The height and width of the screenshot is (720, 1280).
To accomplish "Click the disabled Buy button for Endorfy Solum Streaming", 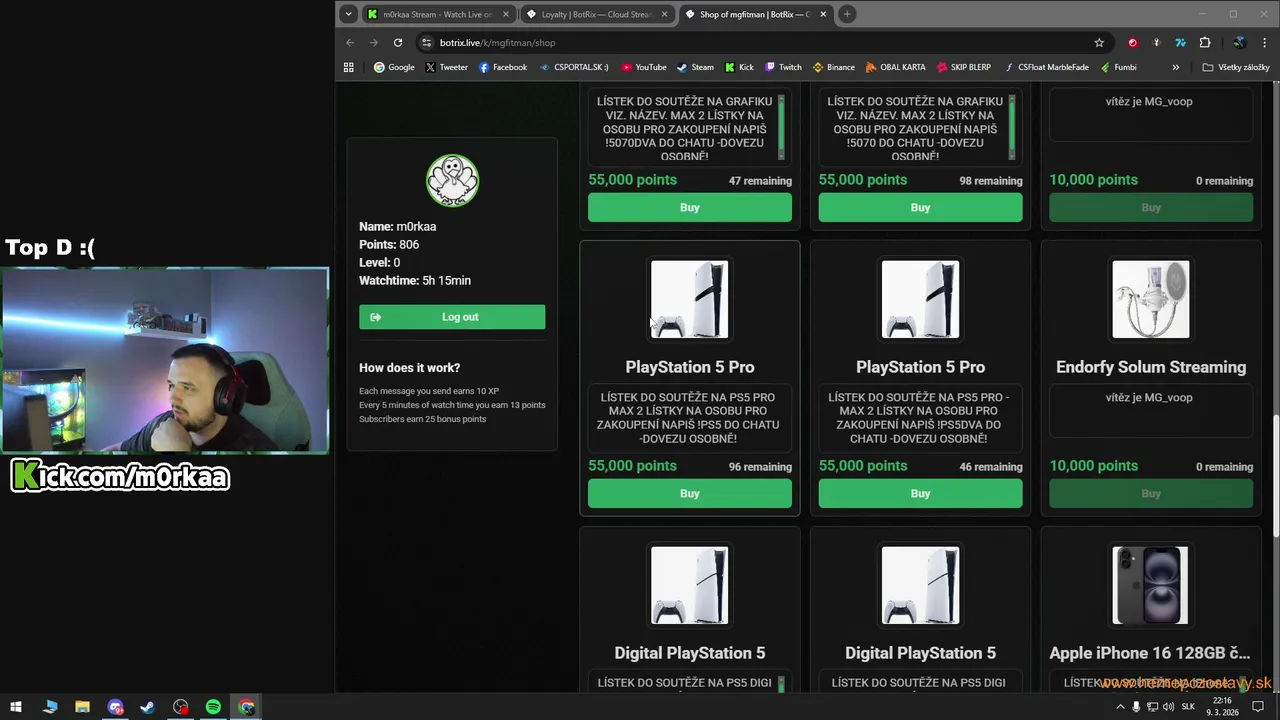I will tap(1151, 494).
